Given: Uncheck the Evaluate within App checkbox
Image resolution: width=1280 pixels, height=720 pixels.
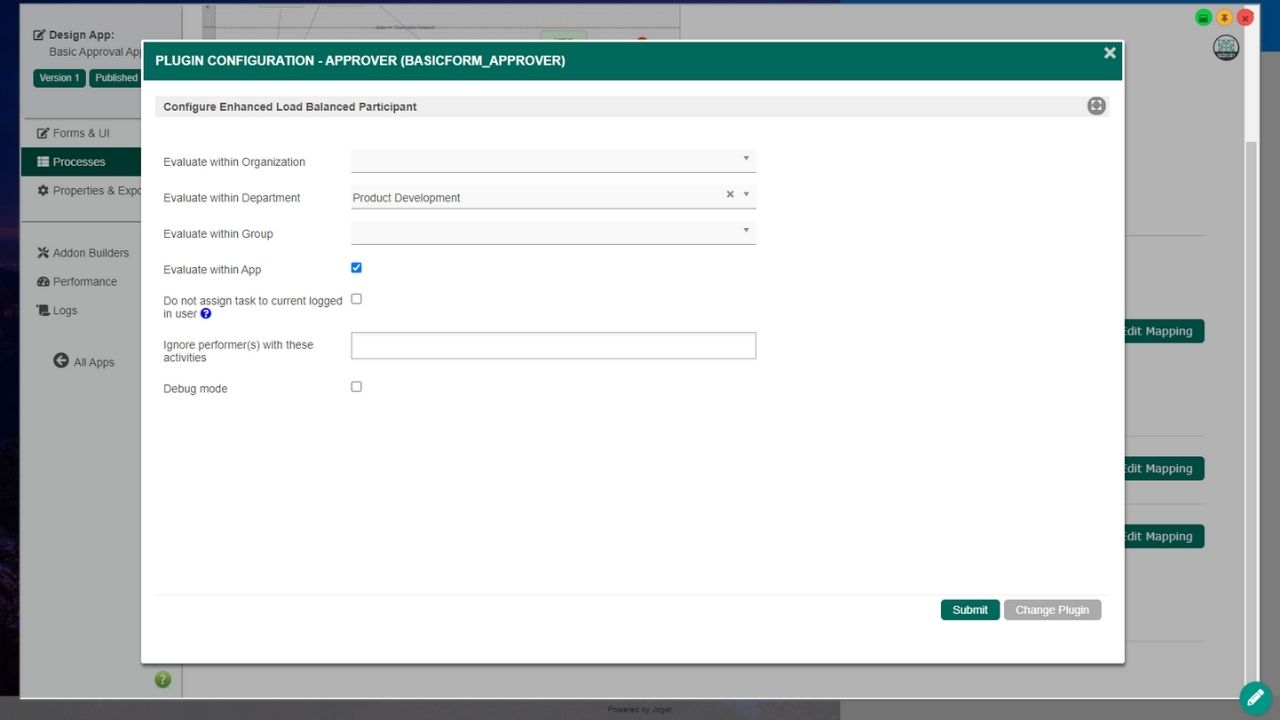Looking at the screenshot, I should (x=356, y=268).
